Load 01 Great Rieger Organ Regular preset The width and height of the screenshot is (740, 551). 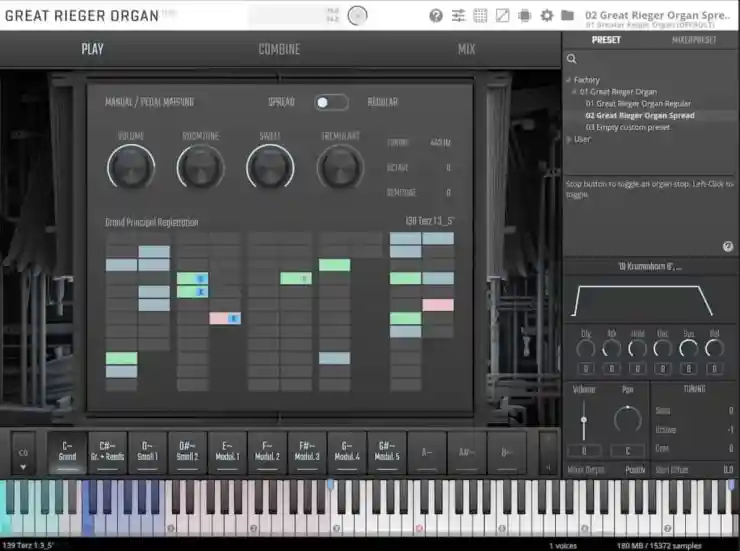(x=638, y=103)
